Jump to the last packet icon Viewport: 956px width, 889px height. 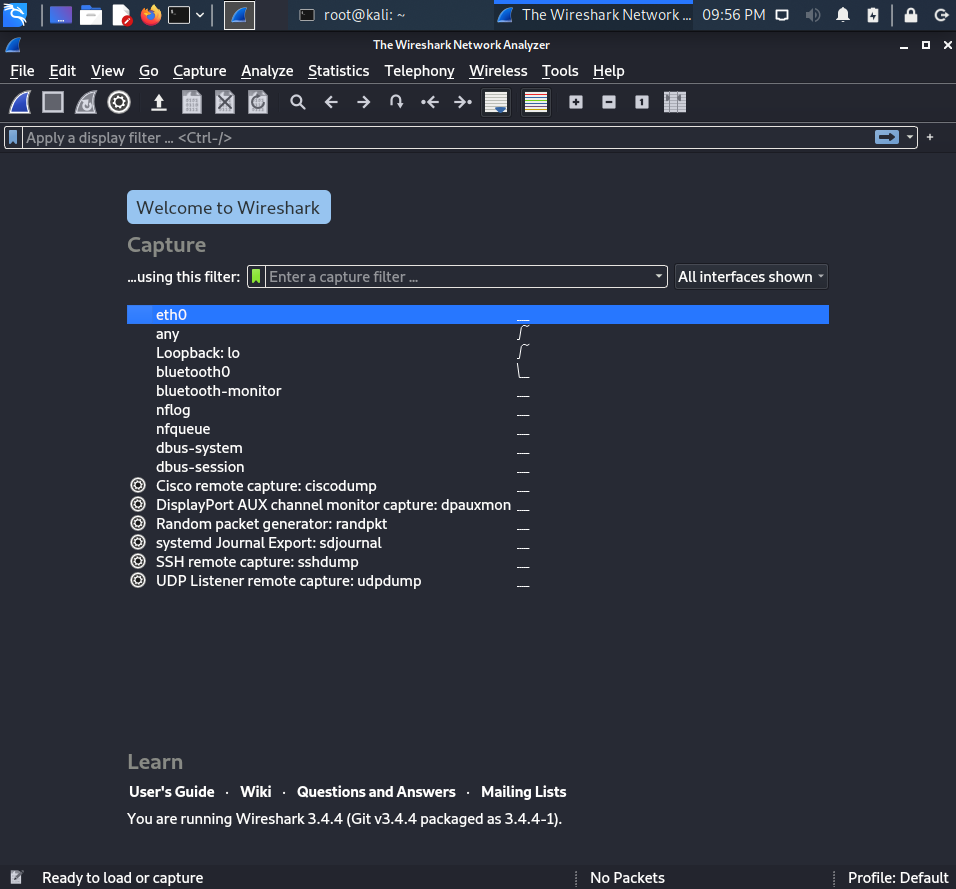pos(463,102)
